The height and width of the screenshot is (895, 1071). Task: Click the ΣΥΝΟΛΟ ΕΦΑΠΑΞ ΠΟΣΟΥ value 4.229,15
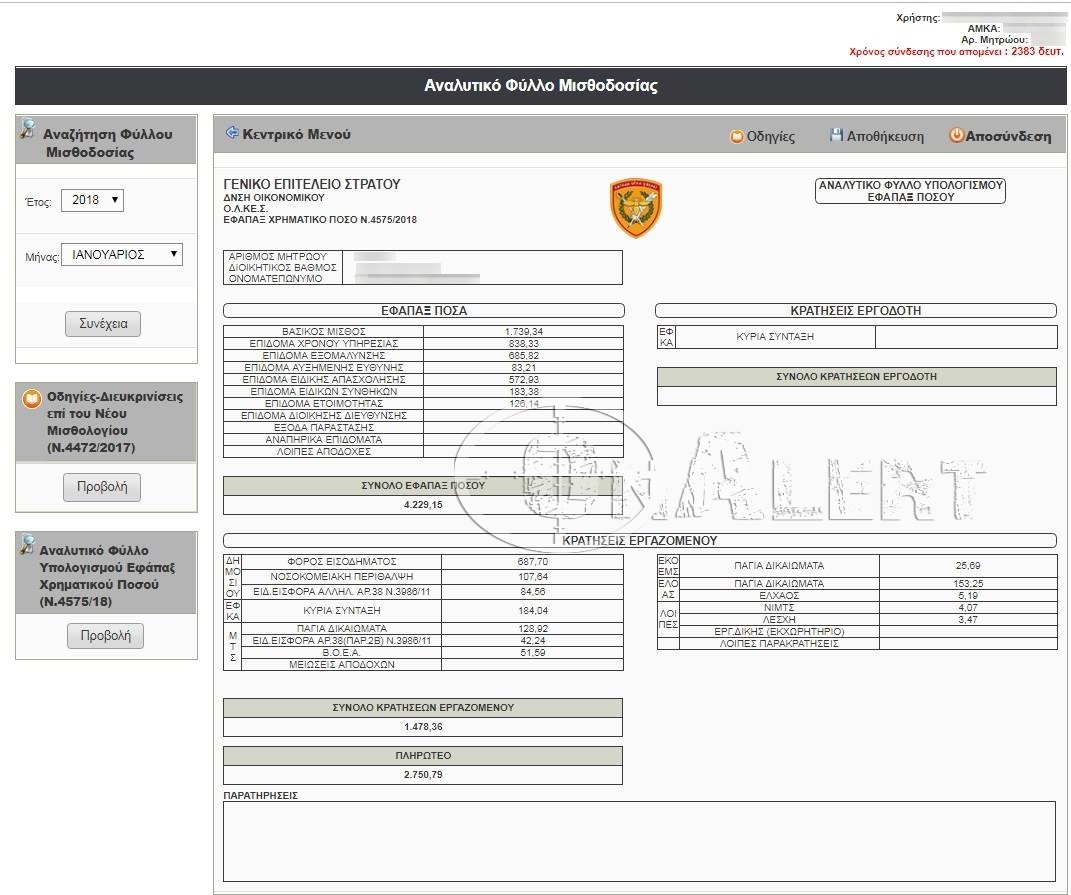[x=422, y=505]
